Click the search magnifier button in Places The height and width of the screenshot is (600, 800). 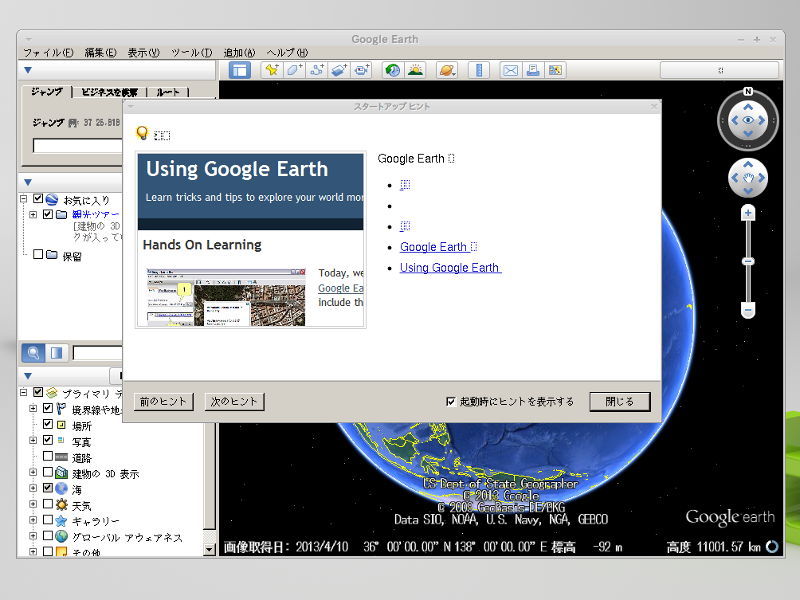(x=33, y=353)
